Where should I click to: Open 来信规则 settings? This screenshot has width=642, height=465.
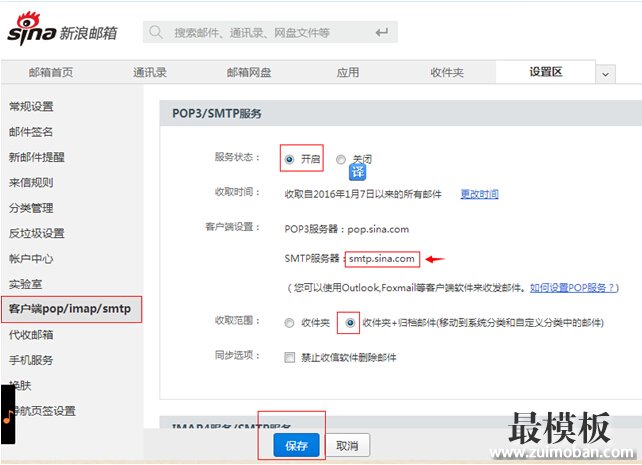31,183
